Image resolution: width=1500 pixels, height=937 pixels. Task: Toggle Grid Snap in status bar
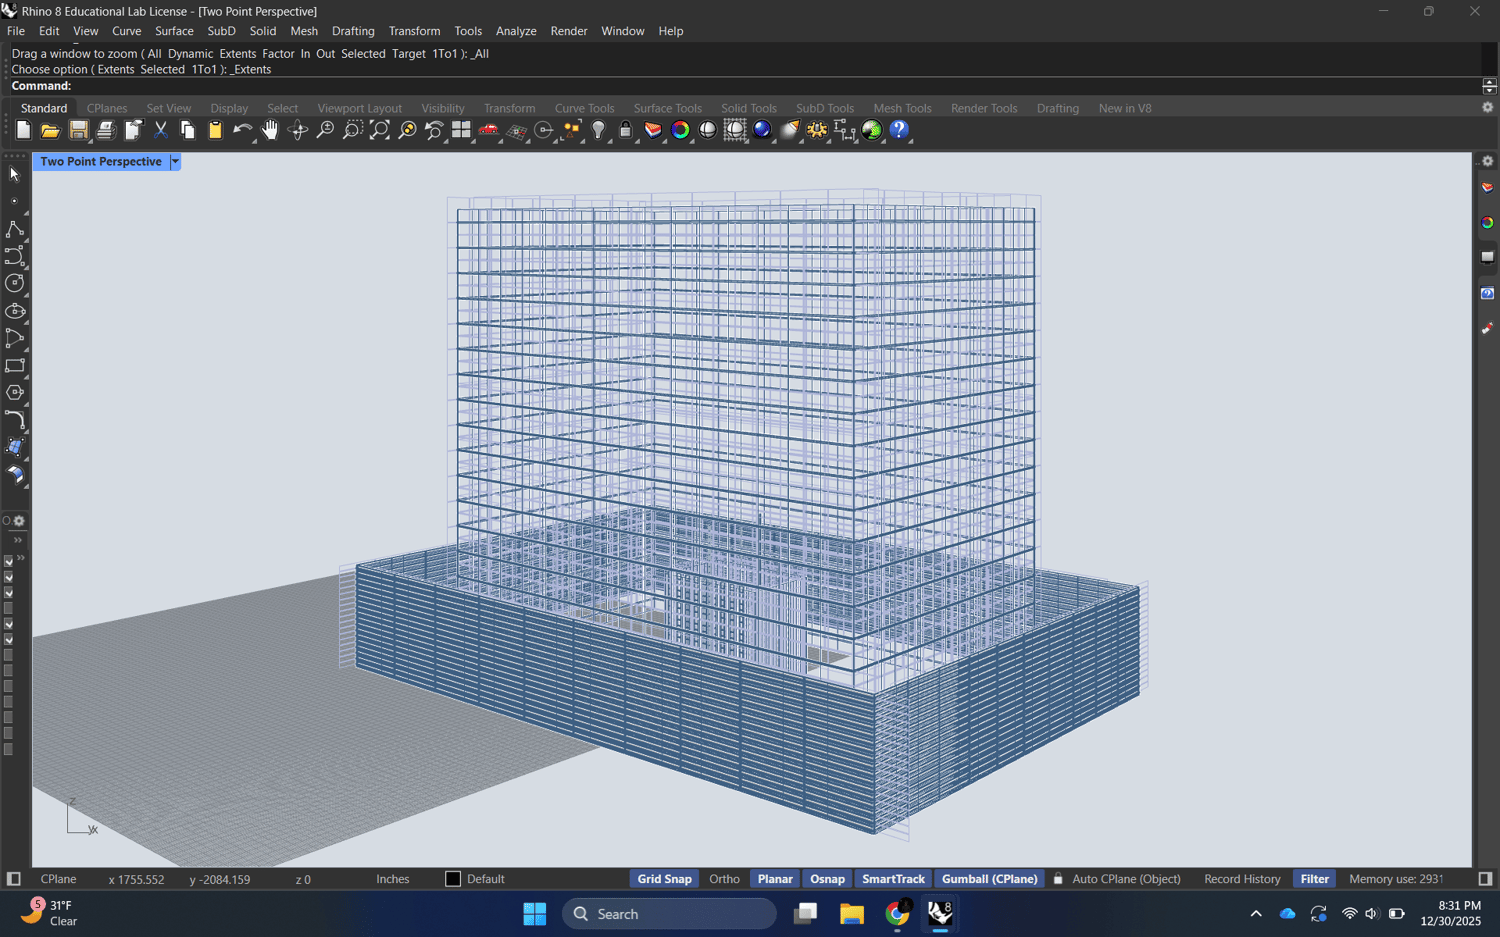click(x=664, y=879)
